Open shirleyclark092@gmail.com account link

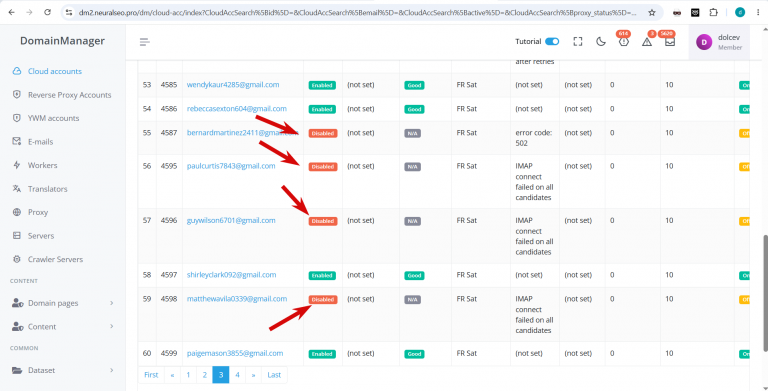point(231,275)
